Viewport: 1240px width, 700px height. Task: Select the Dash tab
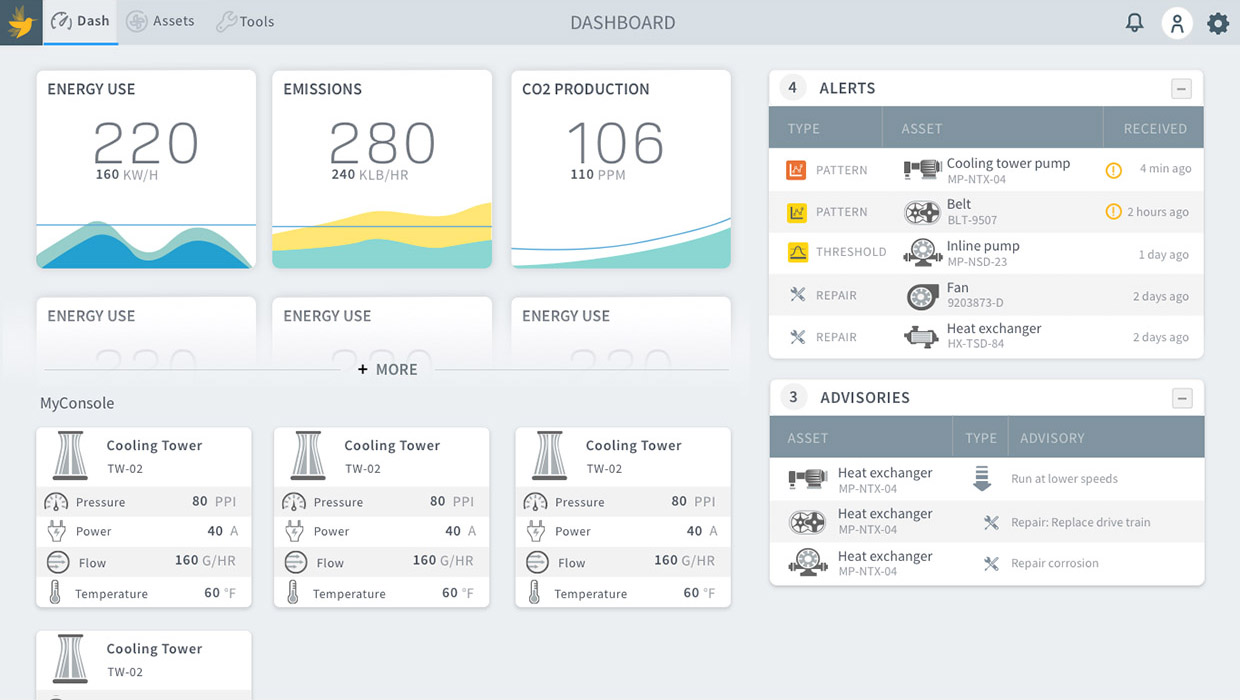click(81, 22)
